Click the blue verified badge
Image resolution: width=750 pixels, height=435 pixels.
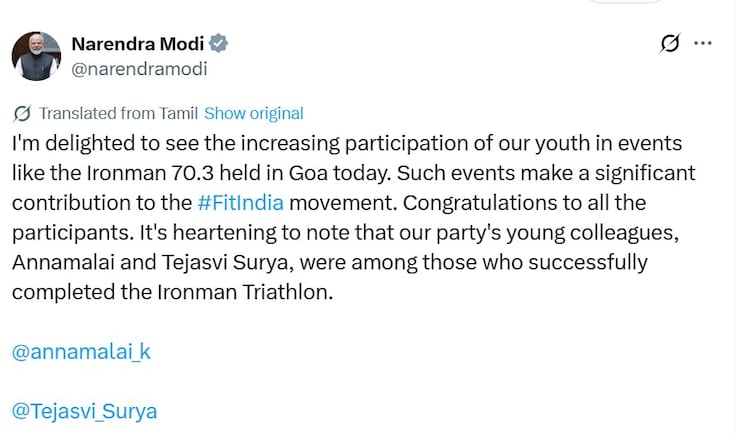(x=219, y=44)
